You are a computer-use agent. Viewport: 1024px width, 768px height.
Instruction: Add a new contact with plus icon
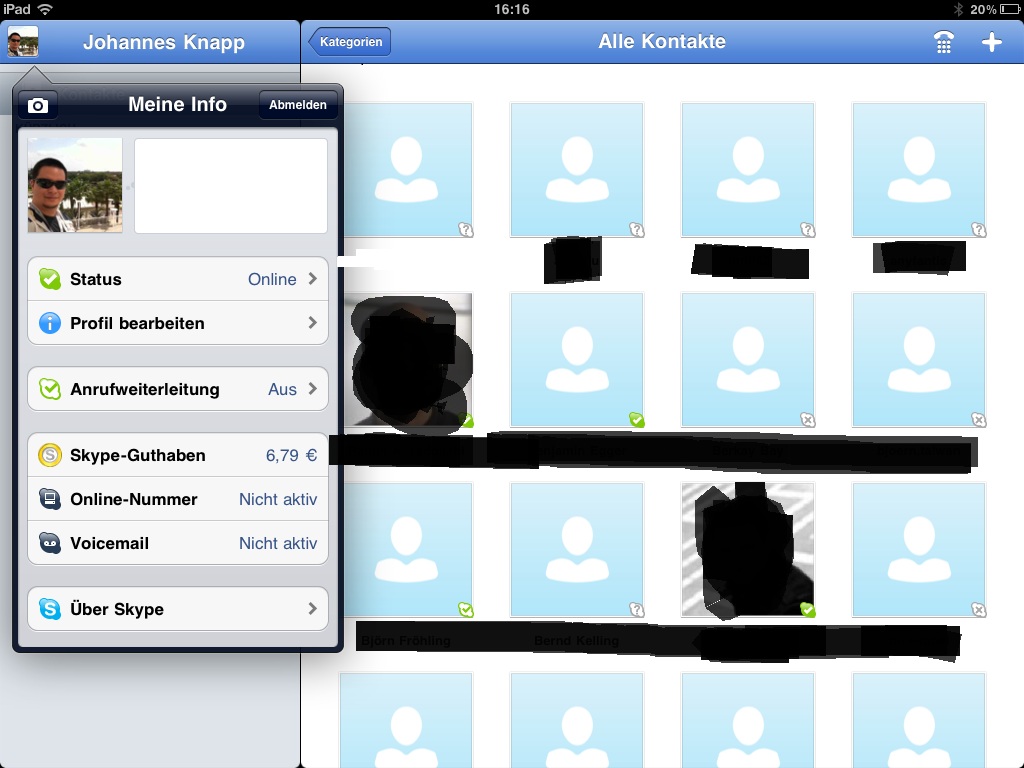pyautogui.click(x=991, y=42)
